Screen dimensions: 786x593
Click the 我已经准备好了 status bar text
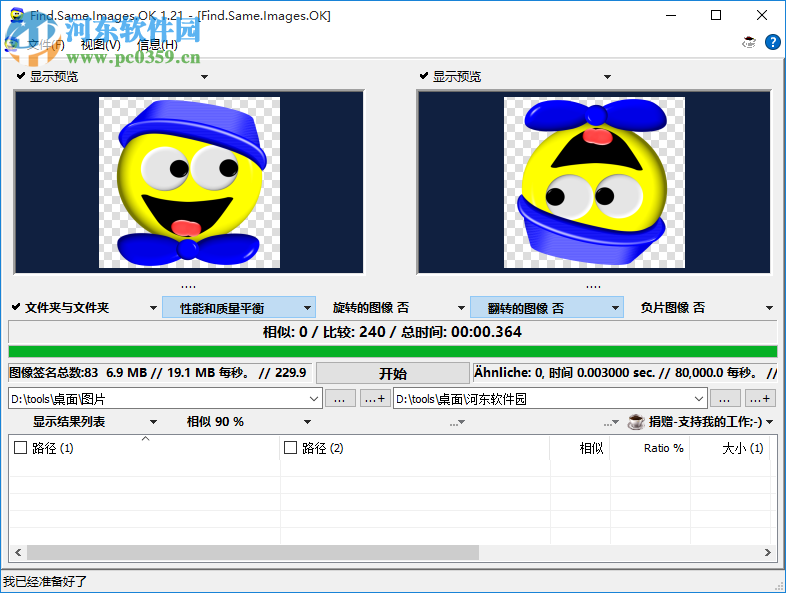(45, 581)
